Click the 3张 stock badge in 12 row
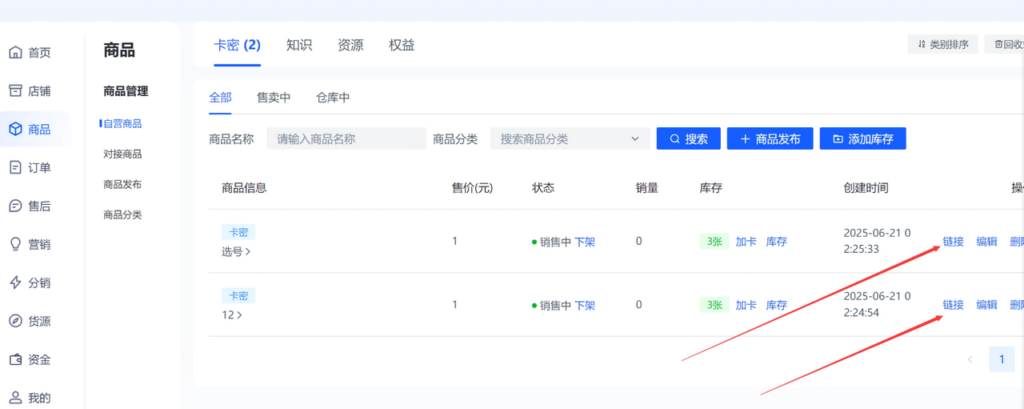Viewport: 1024px width, 409px height. tap(714, 305)
